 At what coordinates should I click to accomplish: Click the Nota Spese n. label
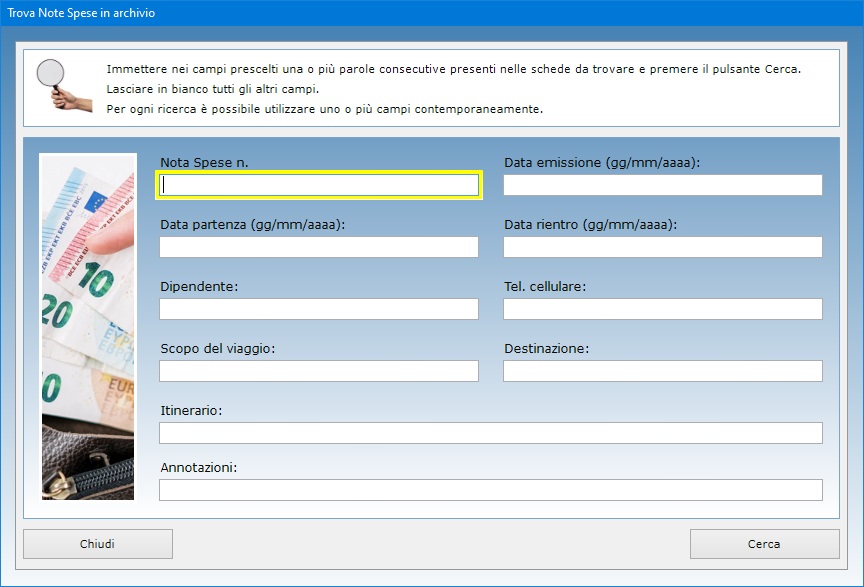204,163
